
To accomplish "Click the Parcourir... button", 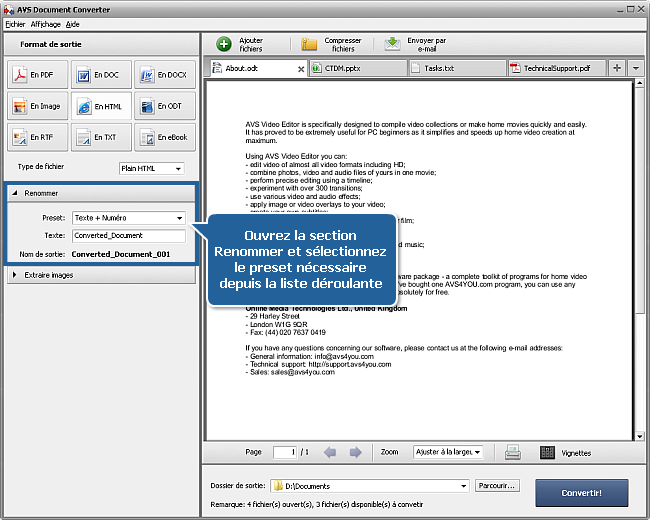I will point(497,486).
